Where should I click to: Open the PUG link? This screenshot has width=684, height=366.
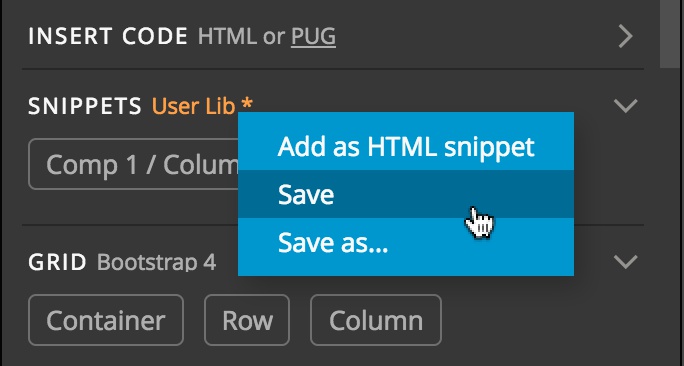[x=313, y=36]
